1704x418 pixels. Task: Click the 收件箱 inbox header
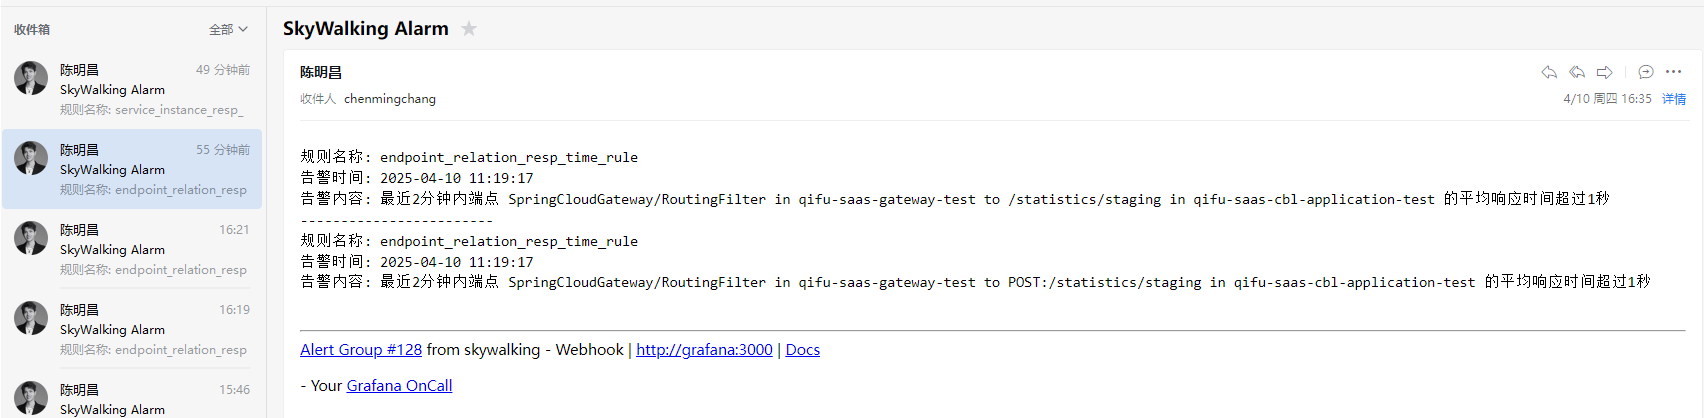point(32,30)
